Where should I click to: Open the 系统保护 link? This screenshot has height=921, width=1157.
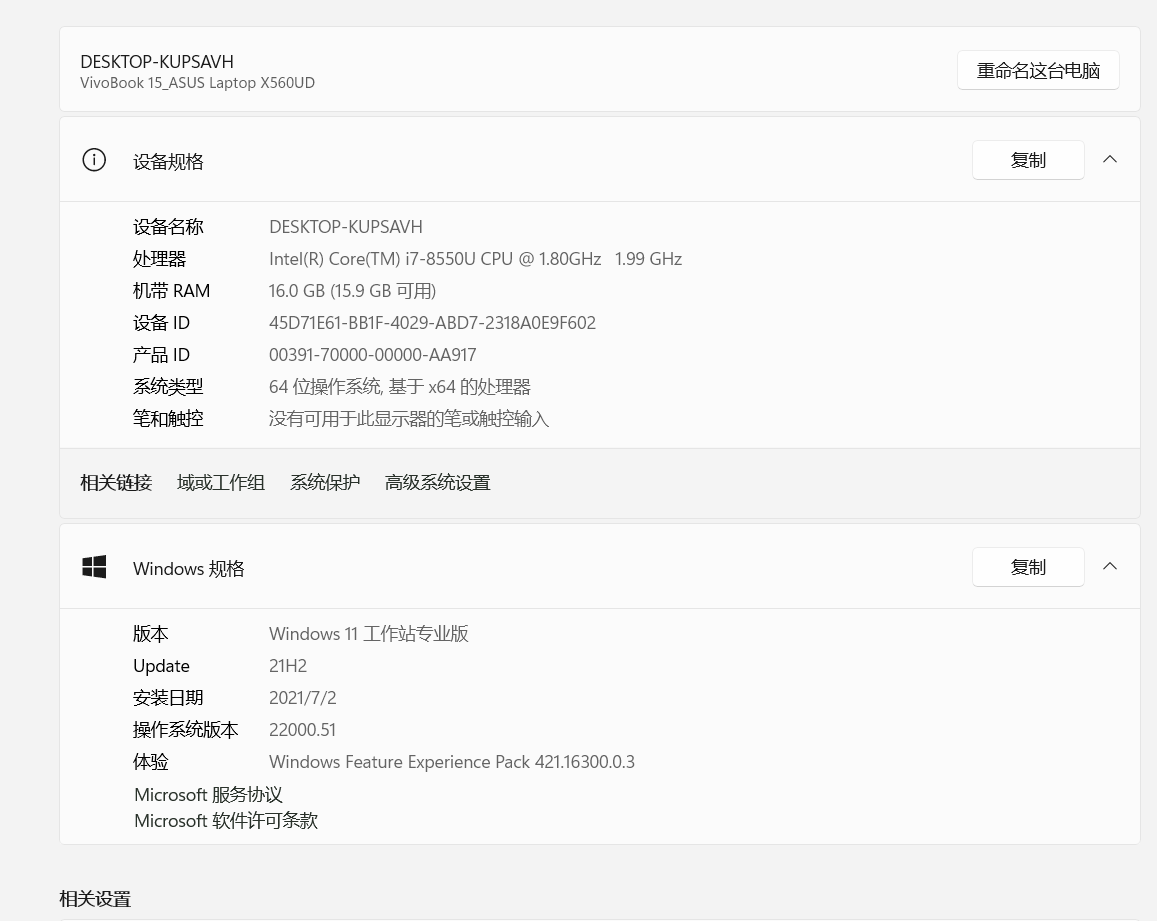325,483
